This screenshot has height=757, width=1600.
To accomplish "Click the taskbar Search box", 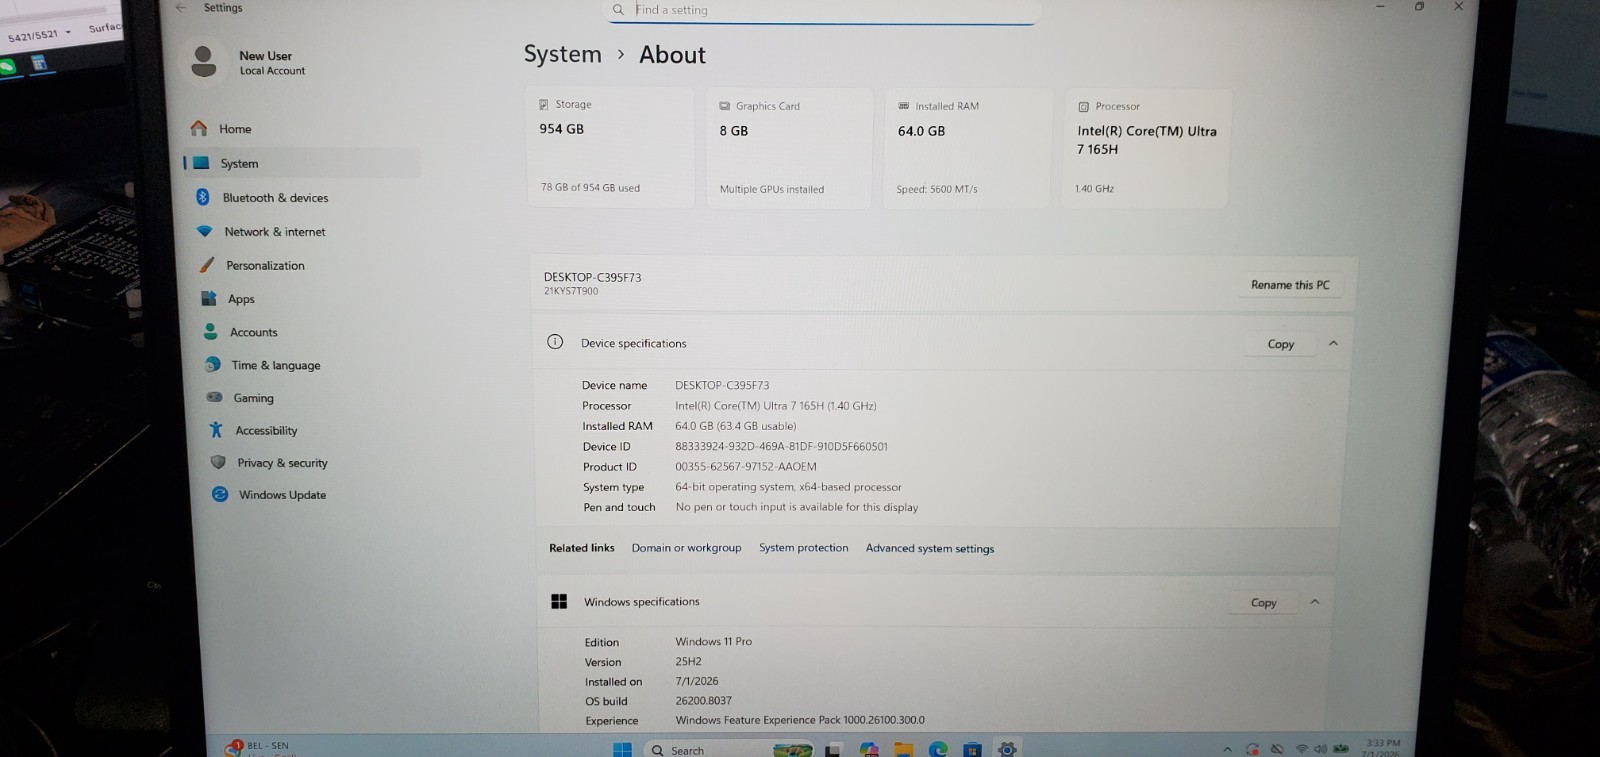I will tap(728, 749).
